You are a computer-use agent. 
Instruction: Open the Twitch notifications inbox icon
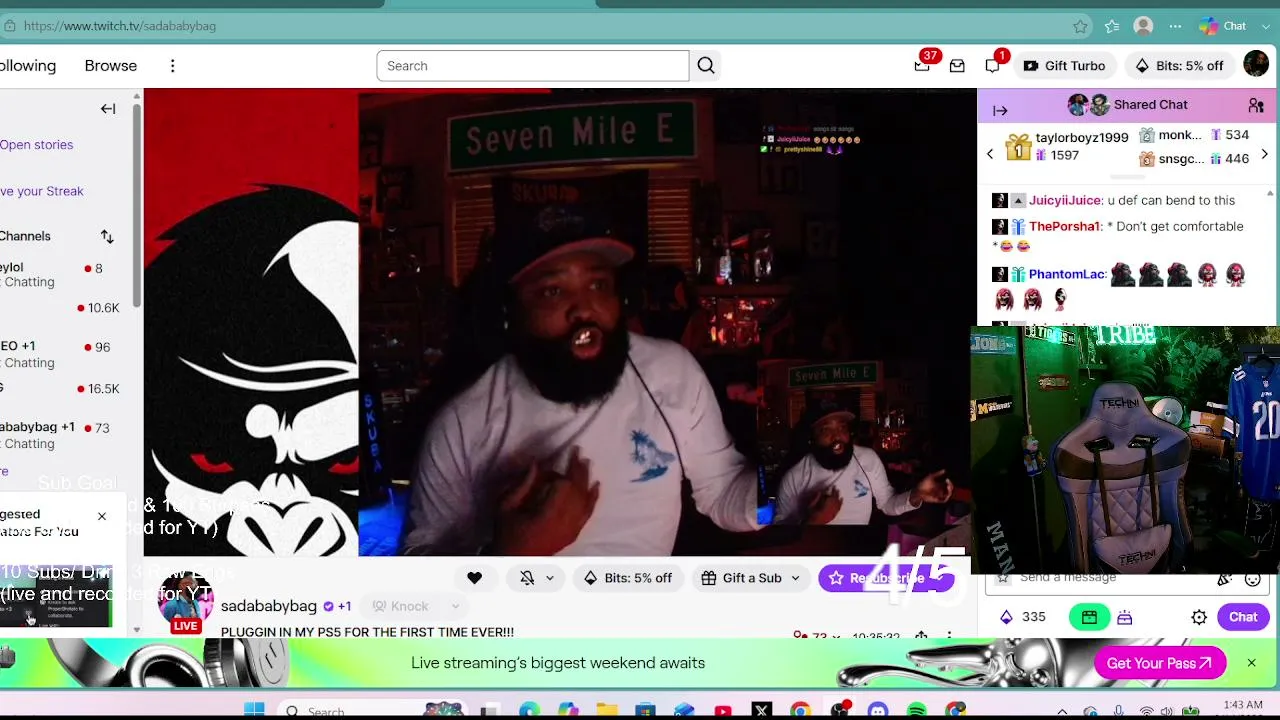957,66
